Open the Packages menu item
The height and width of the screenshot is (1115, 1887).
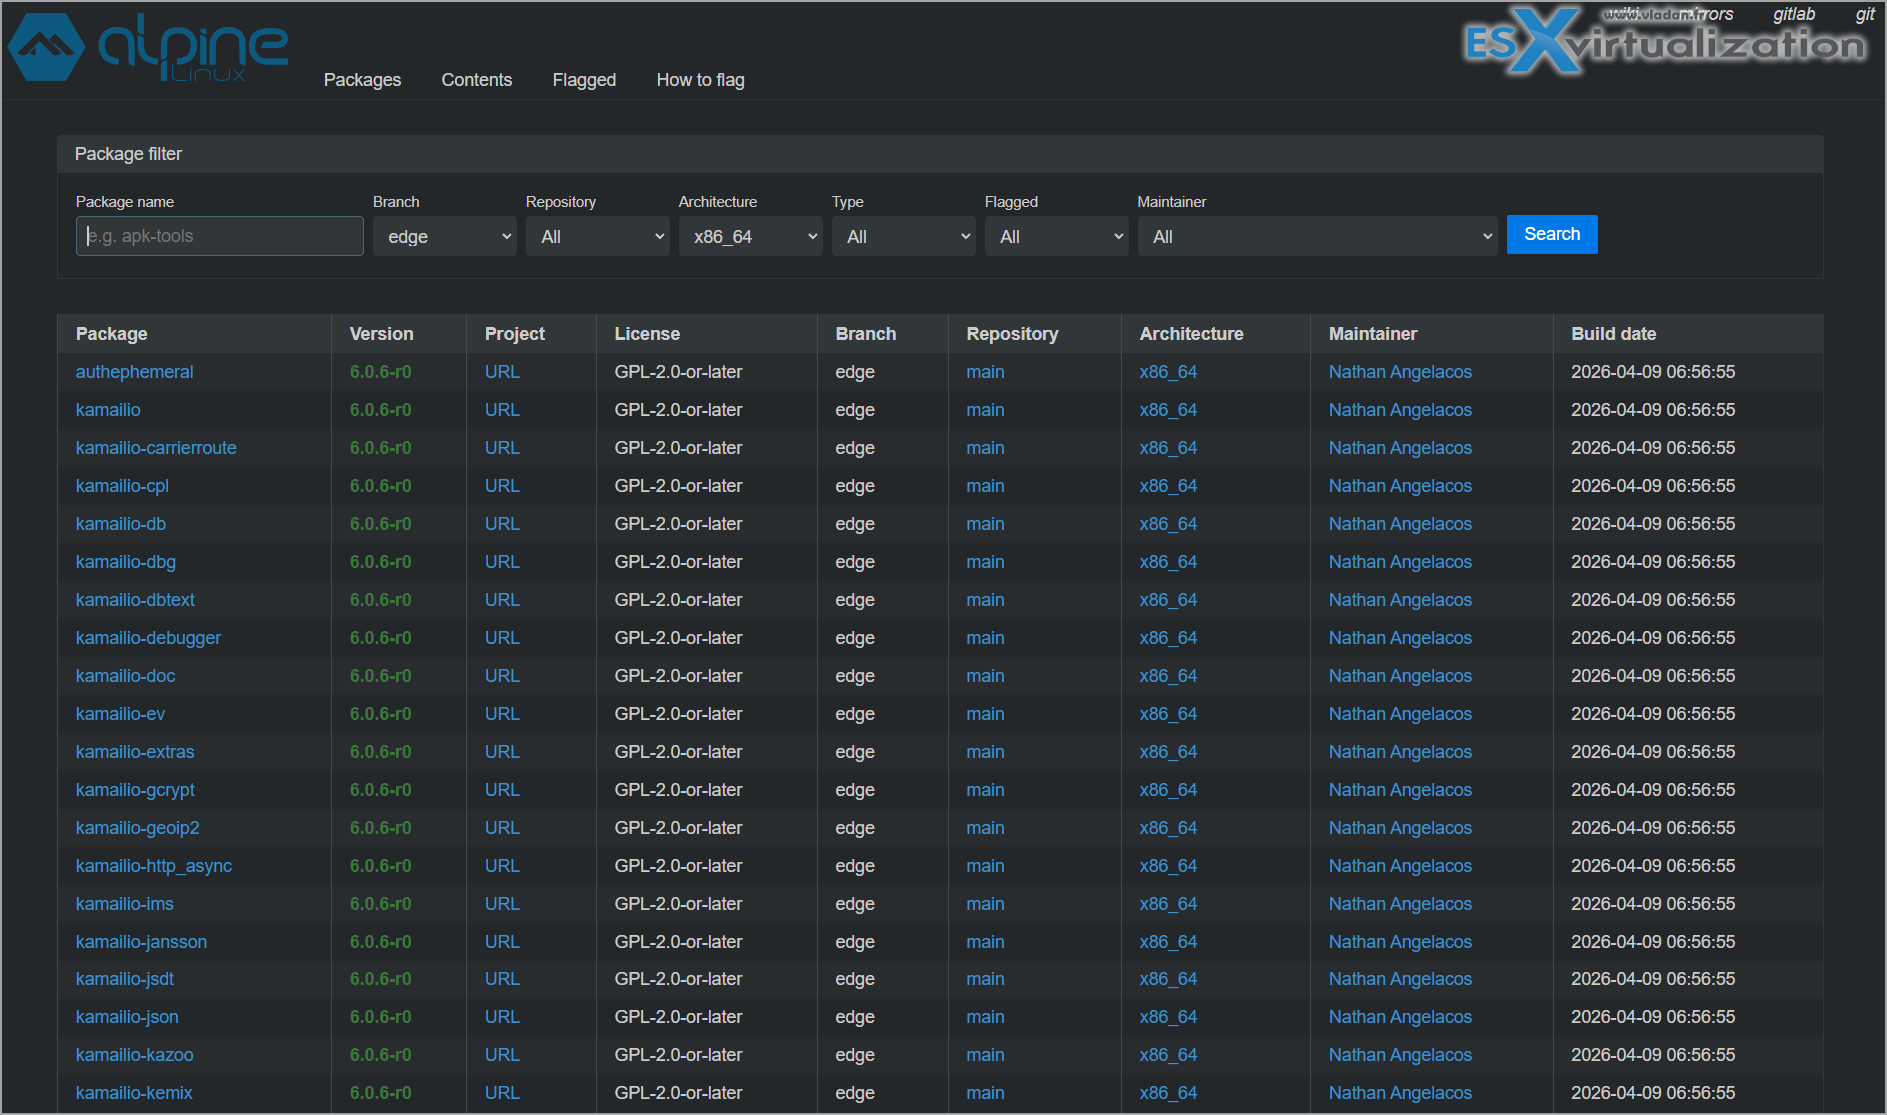tap(362, 80)
